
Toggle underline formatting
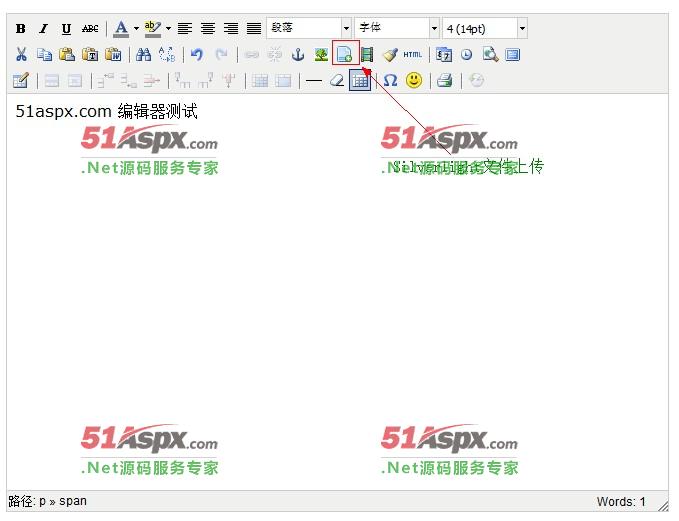pyautogui.click(x=66, y=29)
